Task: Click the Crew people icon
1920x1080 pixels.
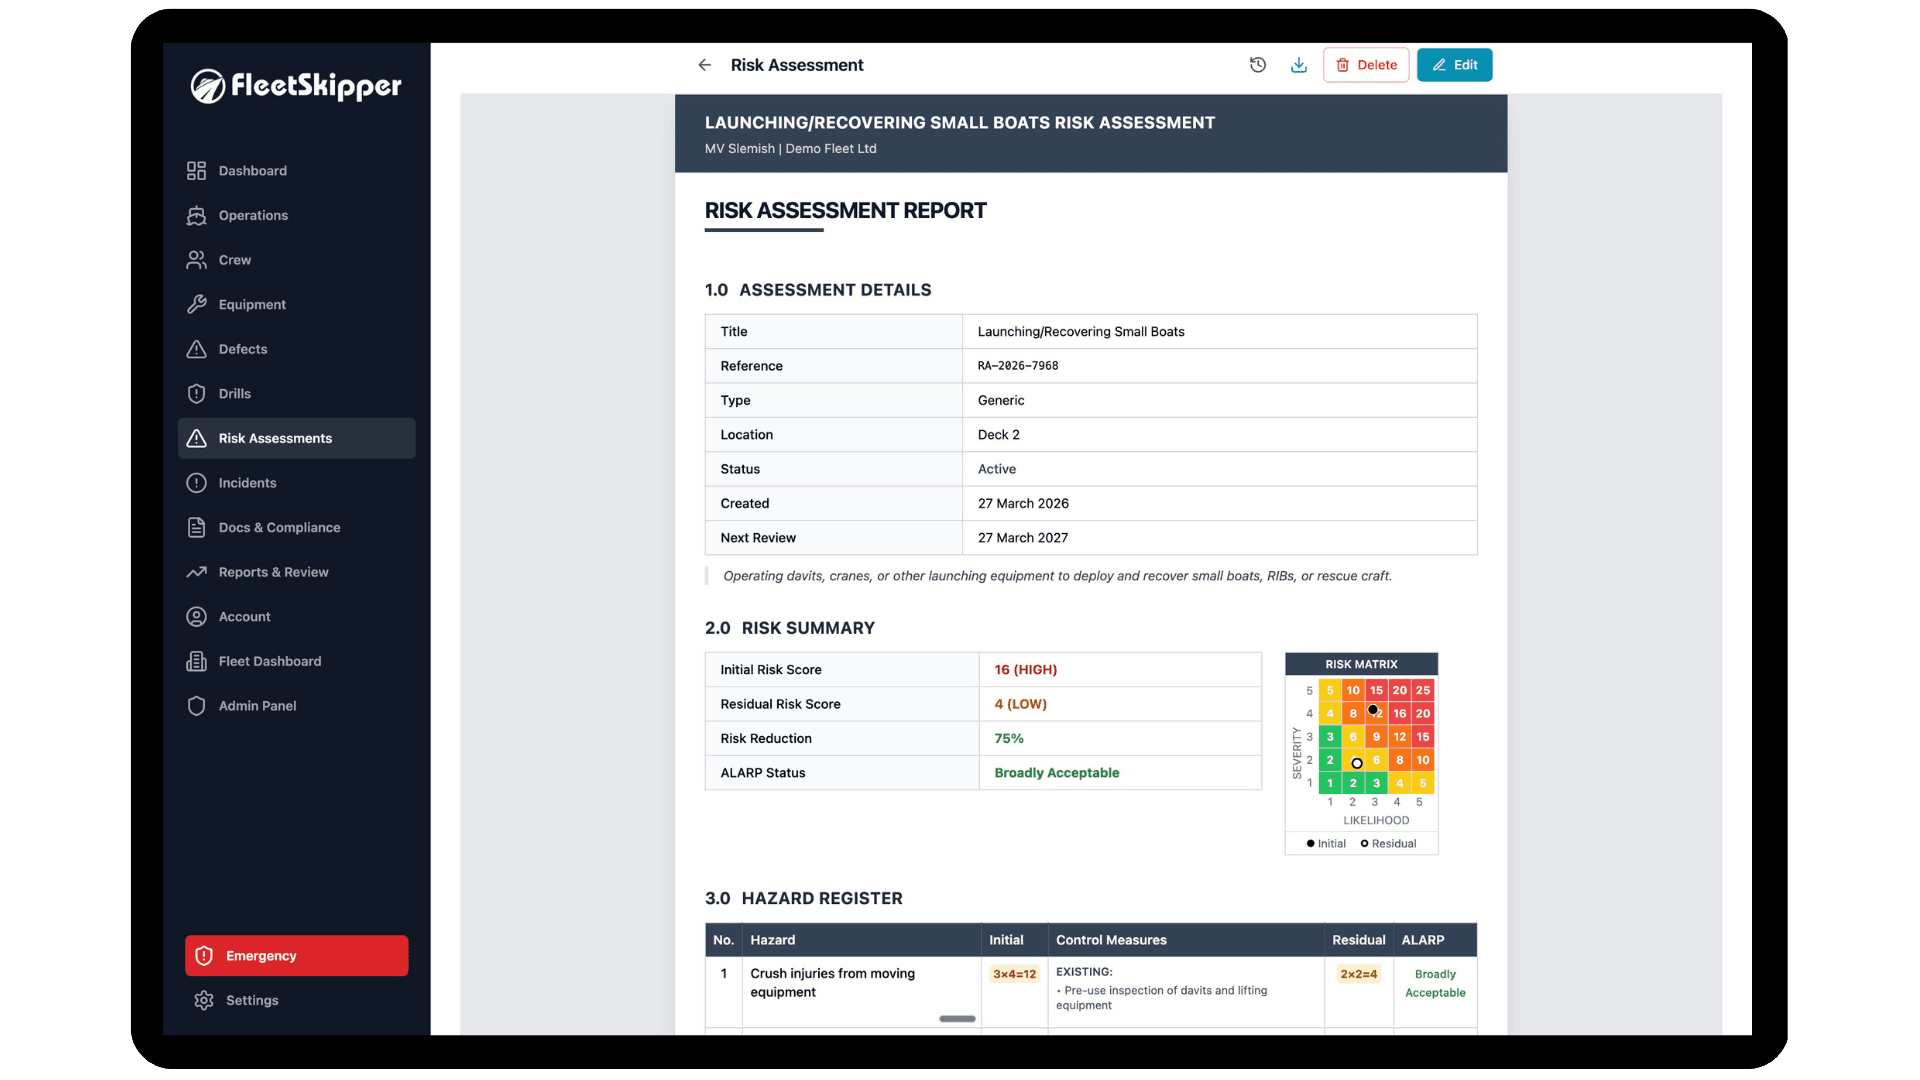Action: 196,260
